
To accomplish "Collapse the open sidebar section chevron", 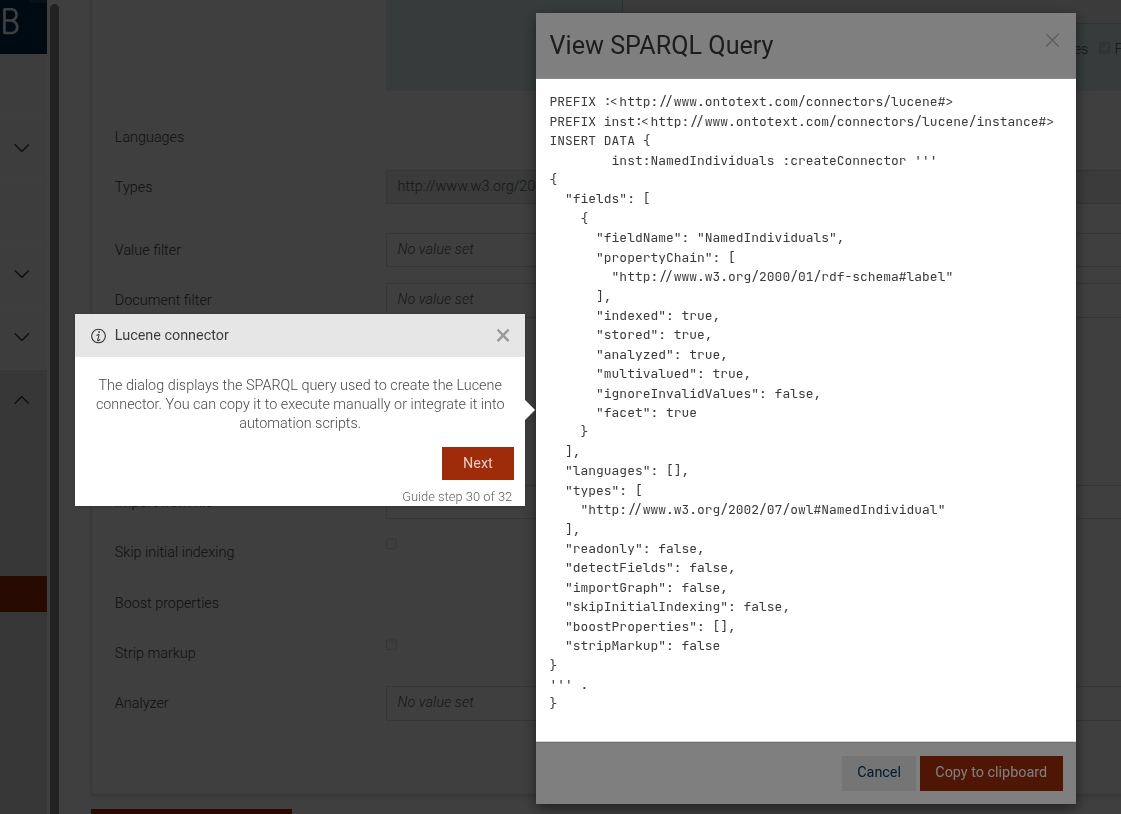I will [21, 400].
